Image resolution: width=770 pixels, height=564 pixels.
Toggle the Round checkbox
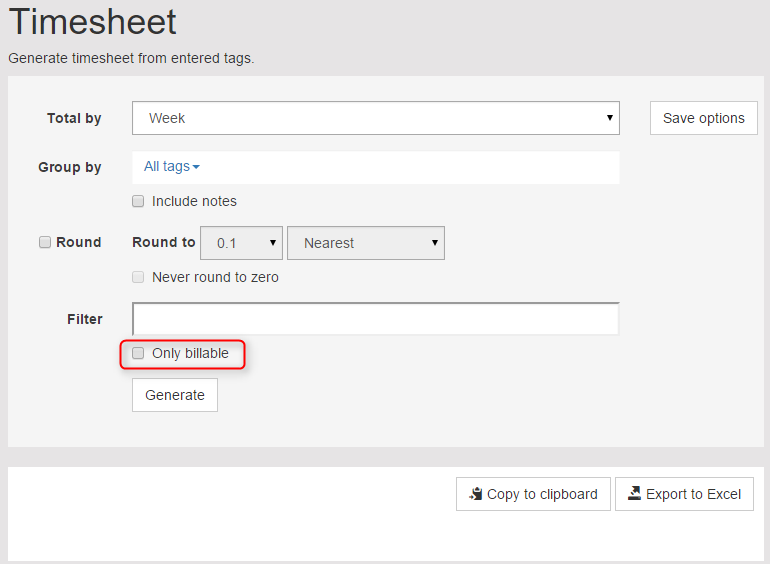tap(45, 242)
